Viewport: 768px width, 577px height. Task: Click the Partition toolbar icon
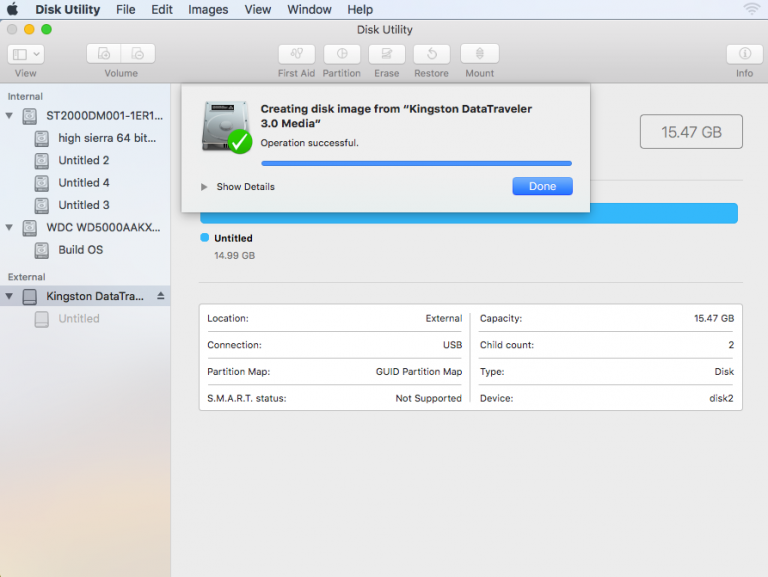[x=342, y=54]
